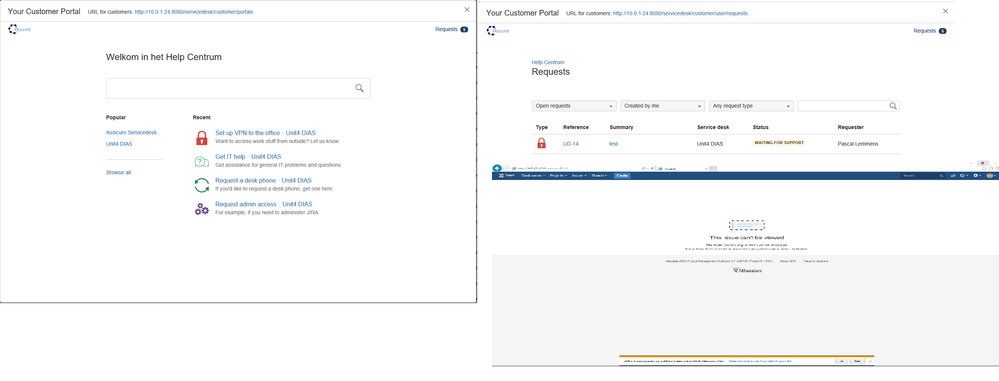Screen dimensions: 999x381
Task: Click the green arrows icon for desk phone request
Action: pyautogui.click(x=201, y=185)
